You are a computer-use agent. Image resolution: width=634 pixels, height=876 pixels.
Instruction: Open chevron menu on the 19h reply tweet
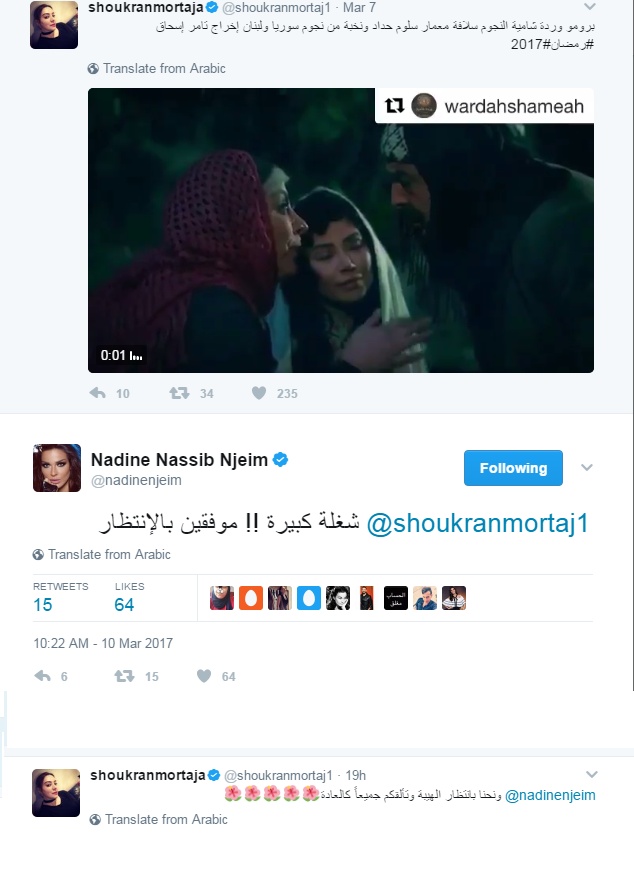(x=592, y=774)
